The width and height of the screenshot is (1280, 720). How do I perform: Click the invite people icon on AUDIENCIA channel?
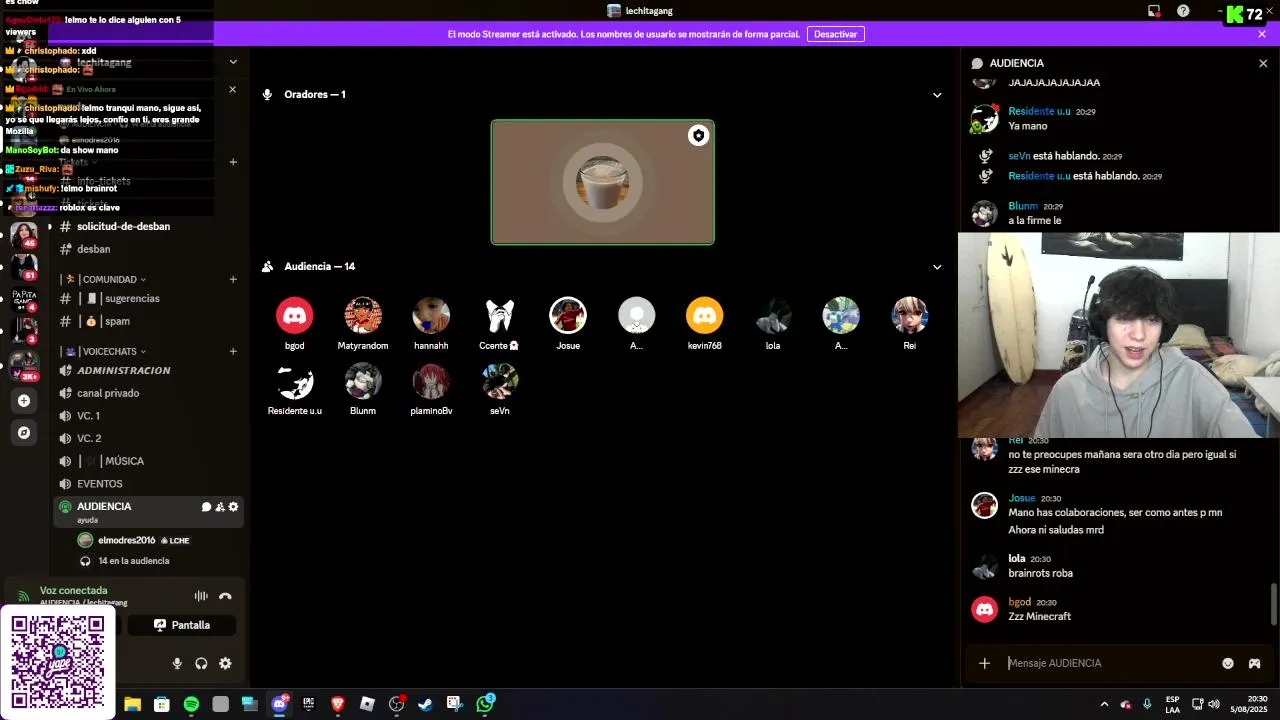point(220,507)
